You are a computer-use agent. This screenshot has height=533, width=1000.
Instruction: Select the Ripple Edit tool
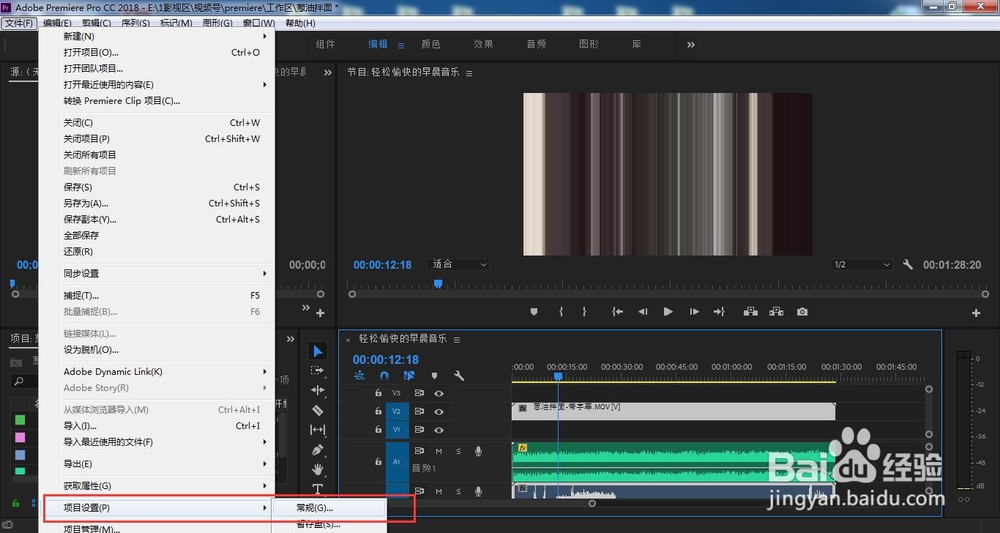tap(317, 390)
